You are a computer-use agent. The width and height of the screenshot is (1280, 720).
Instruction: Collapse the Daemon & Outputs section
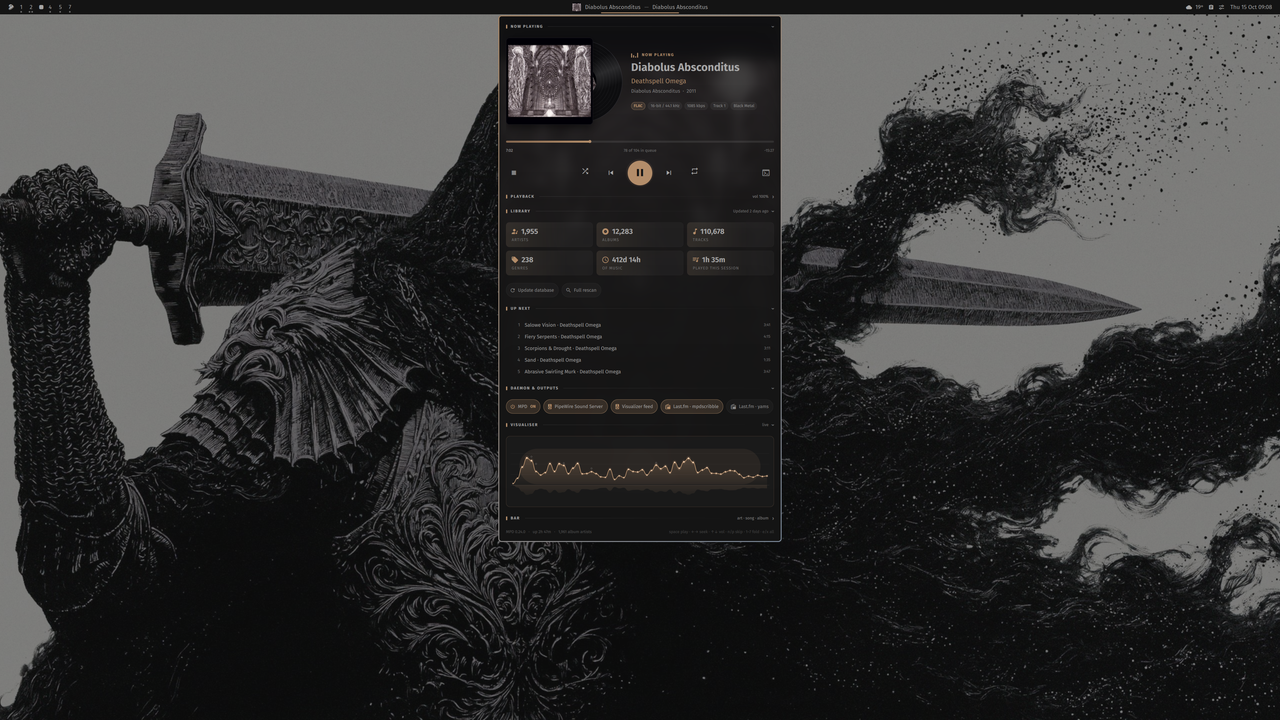coord(772,388)
